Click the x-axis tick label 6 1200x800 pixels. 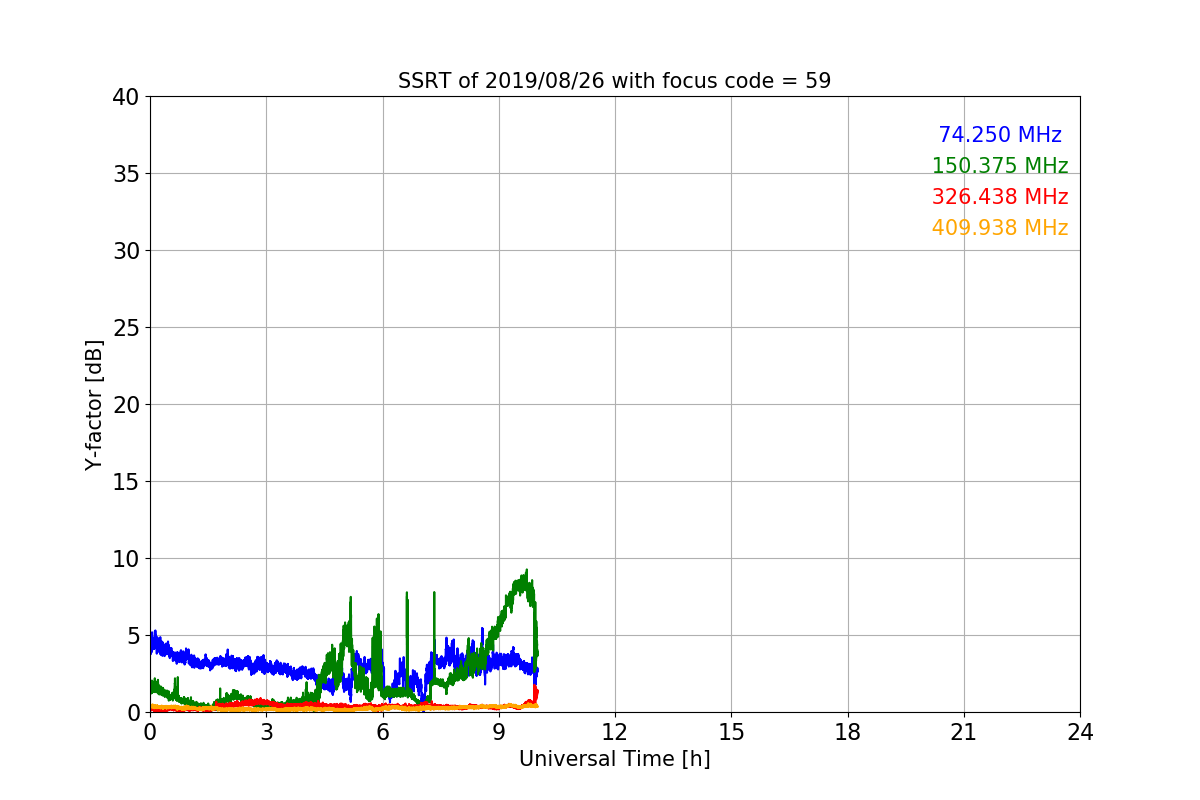(x=382, y=732)
